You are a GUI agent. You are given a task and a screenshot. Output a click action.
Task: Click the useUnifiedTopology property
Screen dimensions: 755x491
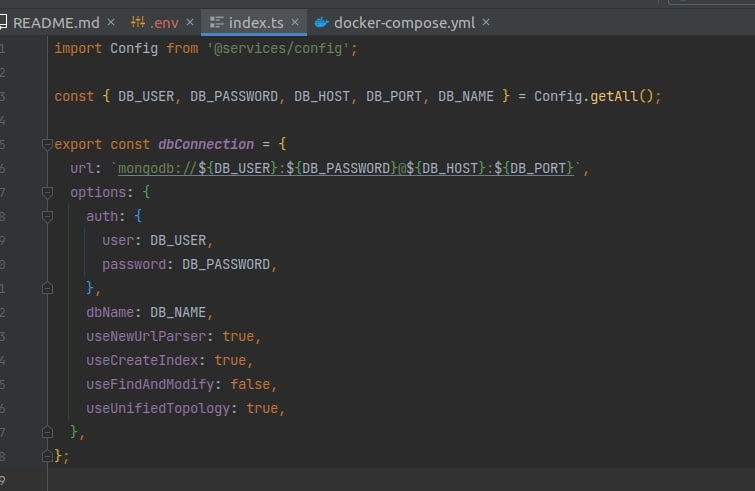pyautogui.click(x=158, y=408)
